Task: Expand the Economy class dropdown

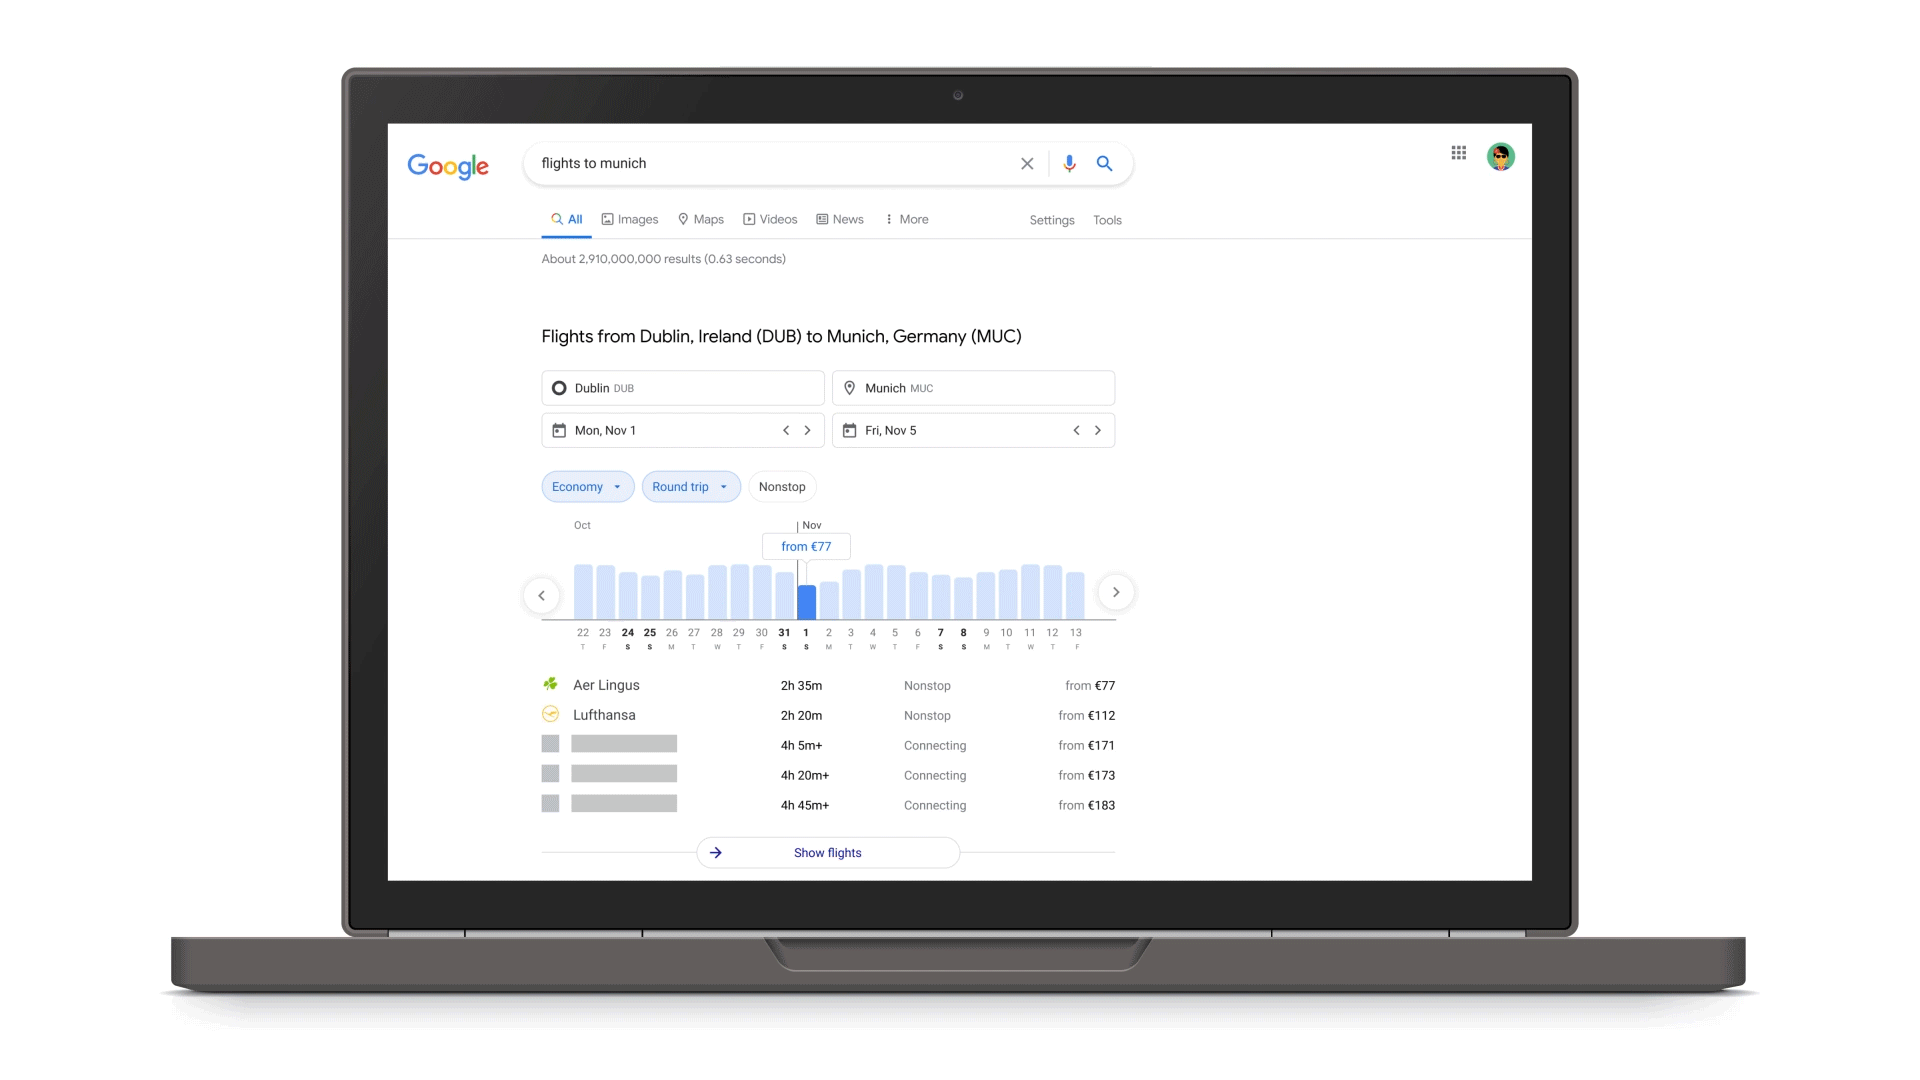Action: [587, 485]
